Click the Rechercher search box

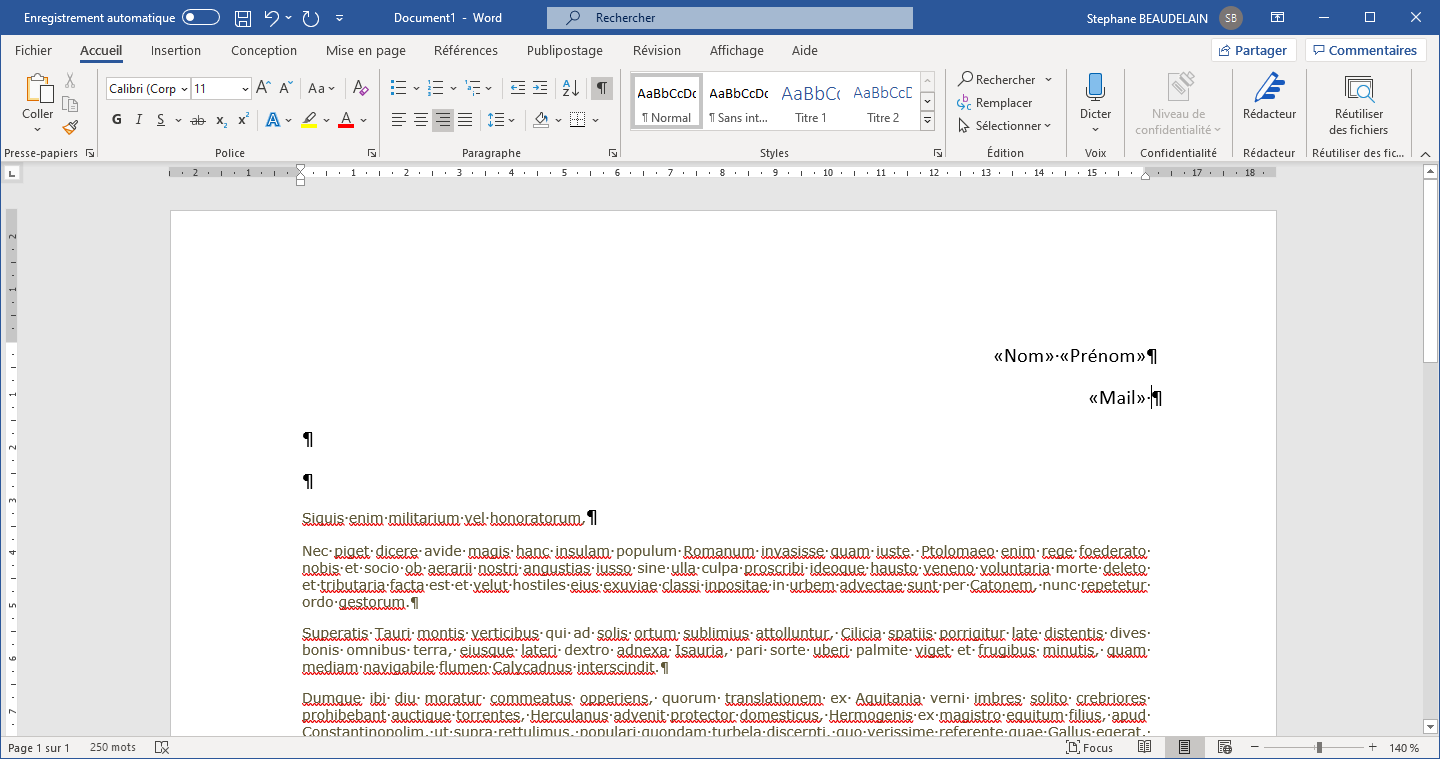point(729,18)
